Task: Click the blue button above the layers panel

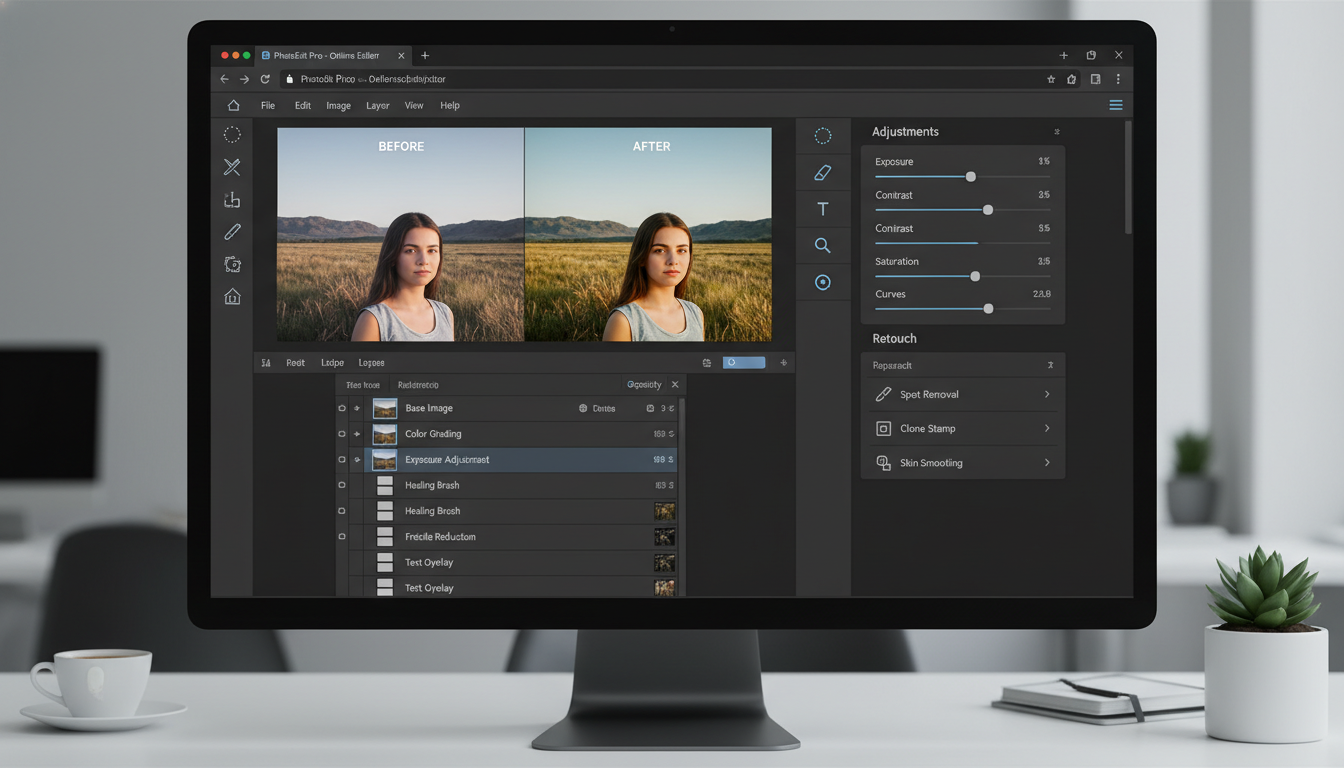Action: [743, 362]
